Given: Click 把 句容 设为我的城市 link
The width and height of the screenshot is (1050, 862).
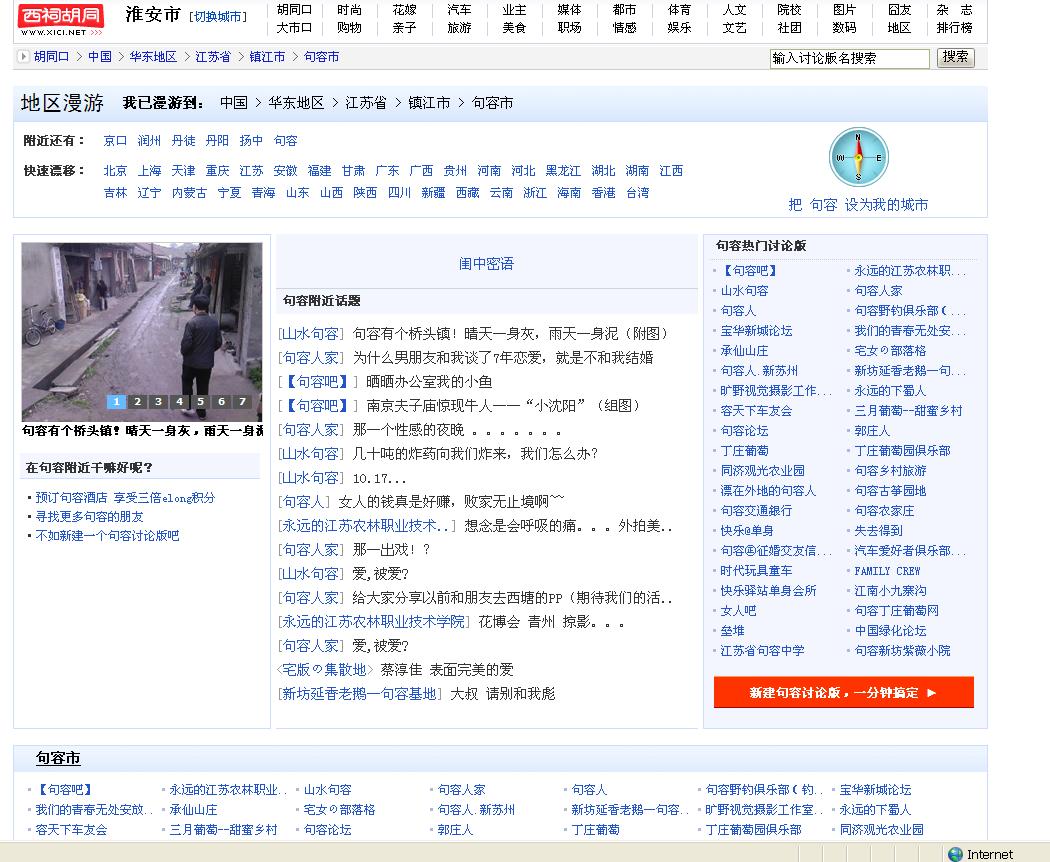Looking at the screenshot, I should (x=858, y=205).
